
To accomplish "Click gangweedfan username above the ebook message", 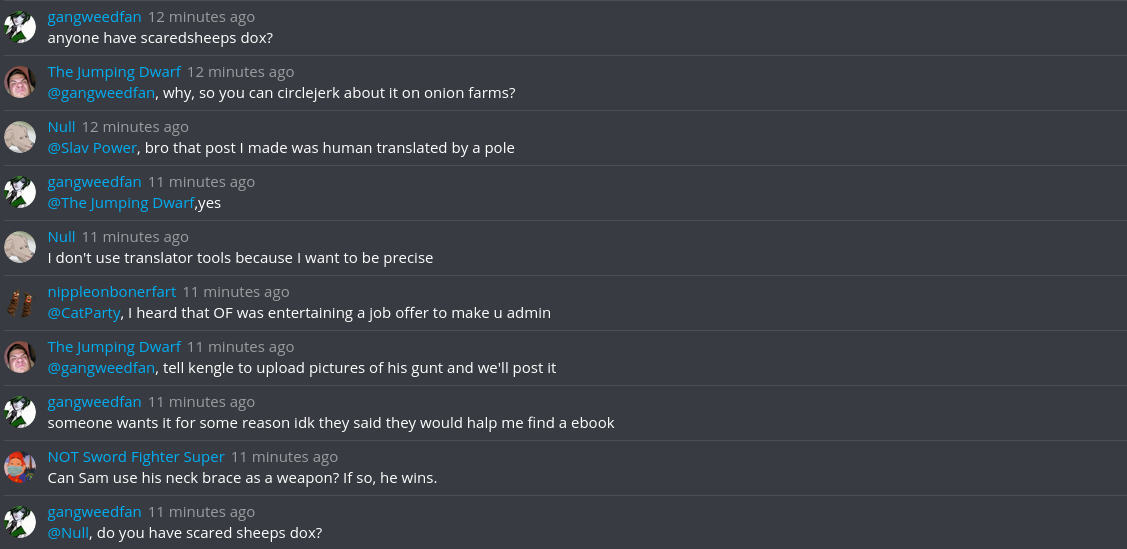I will (x=94, y=402).
